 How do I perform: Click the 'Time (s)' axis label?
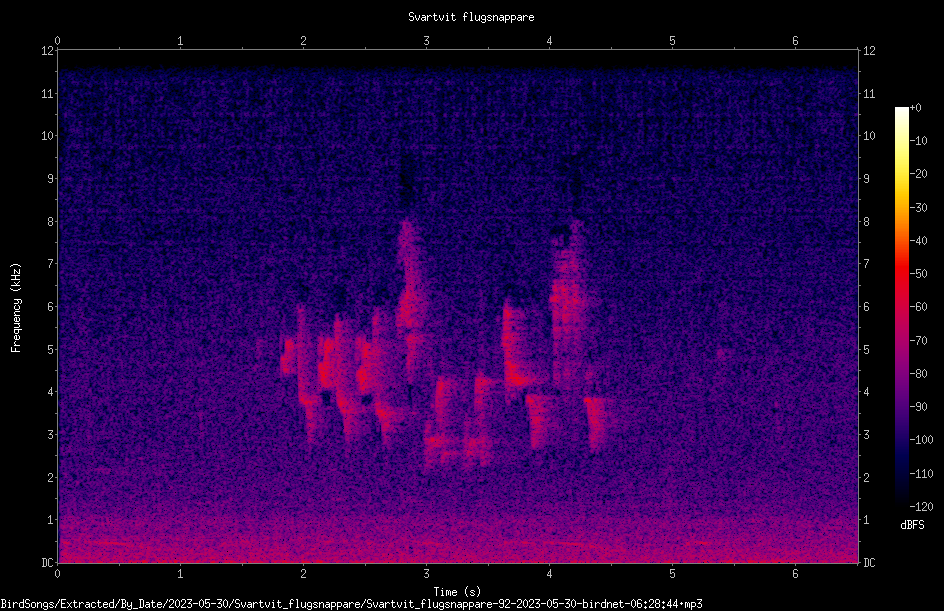pyautogui.click(x=457, y=592)
